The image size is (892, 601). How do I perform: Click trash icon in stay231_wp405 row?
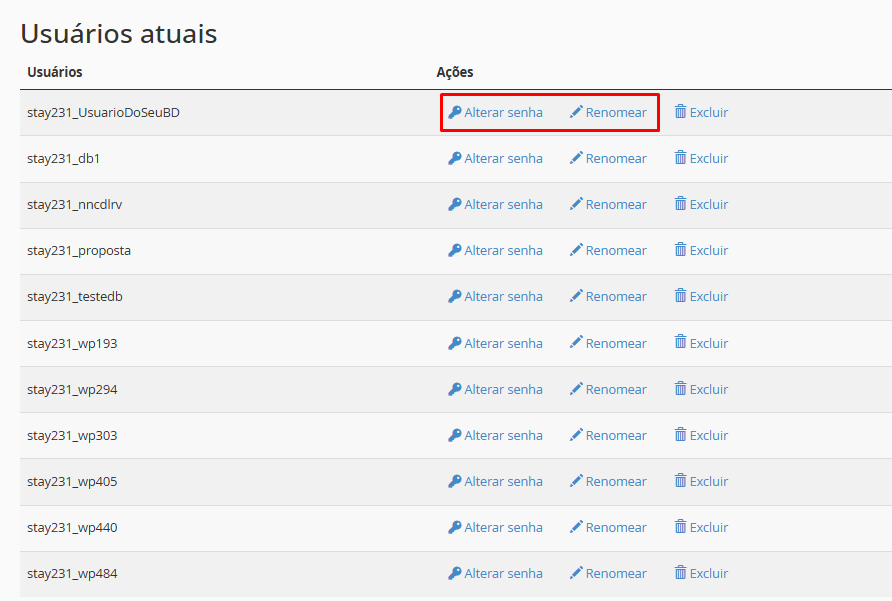(x=680, y=481)
